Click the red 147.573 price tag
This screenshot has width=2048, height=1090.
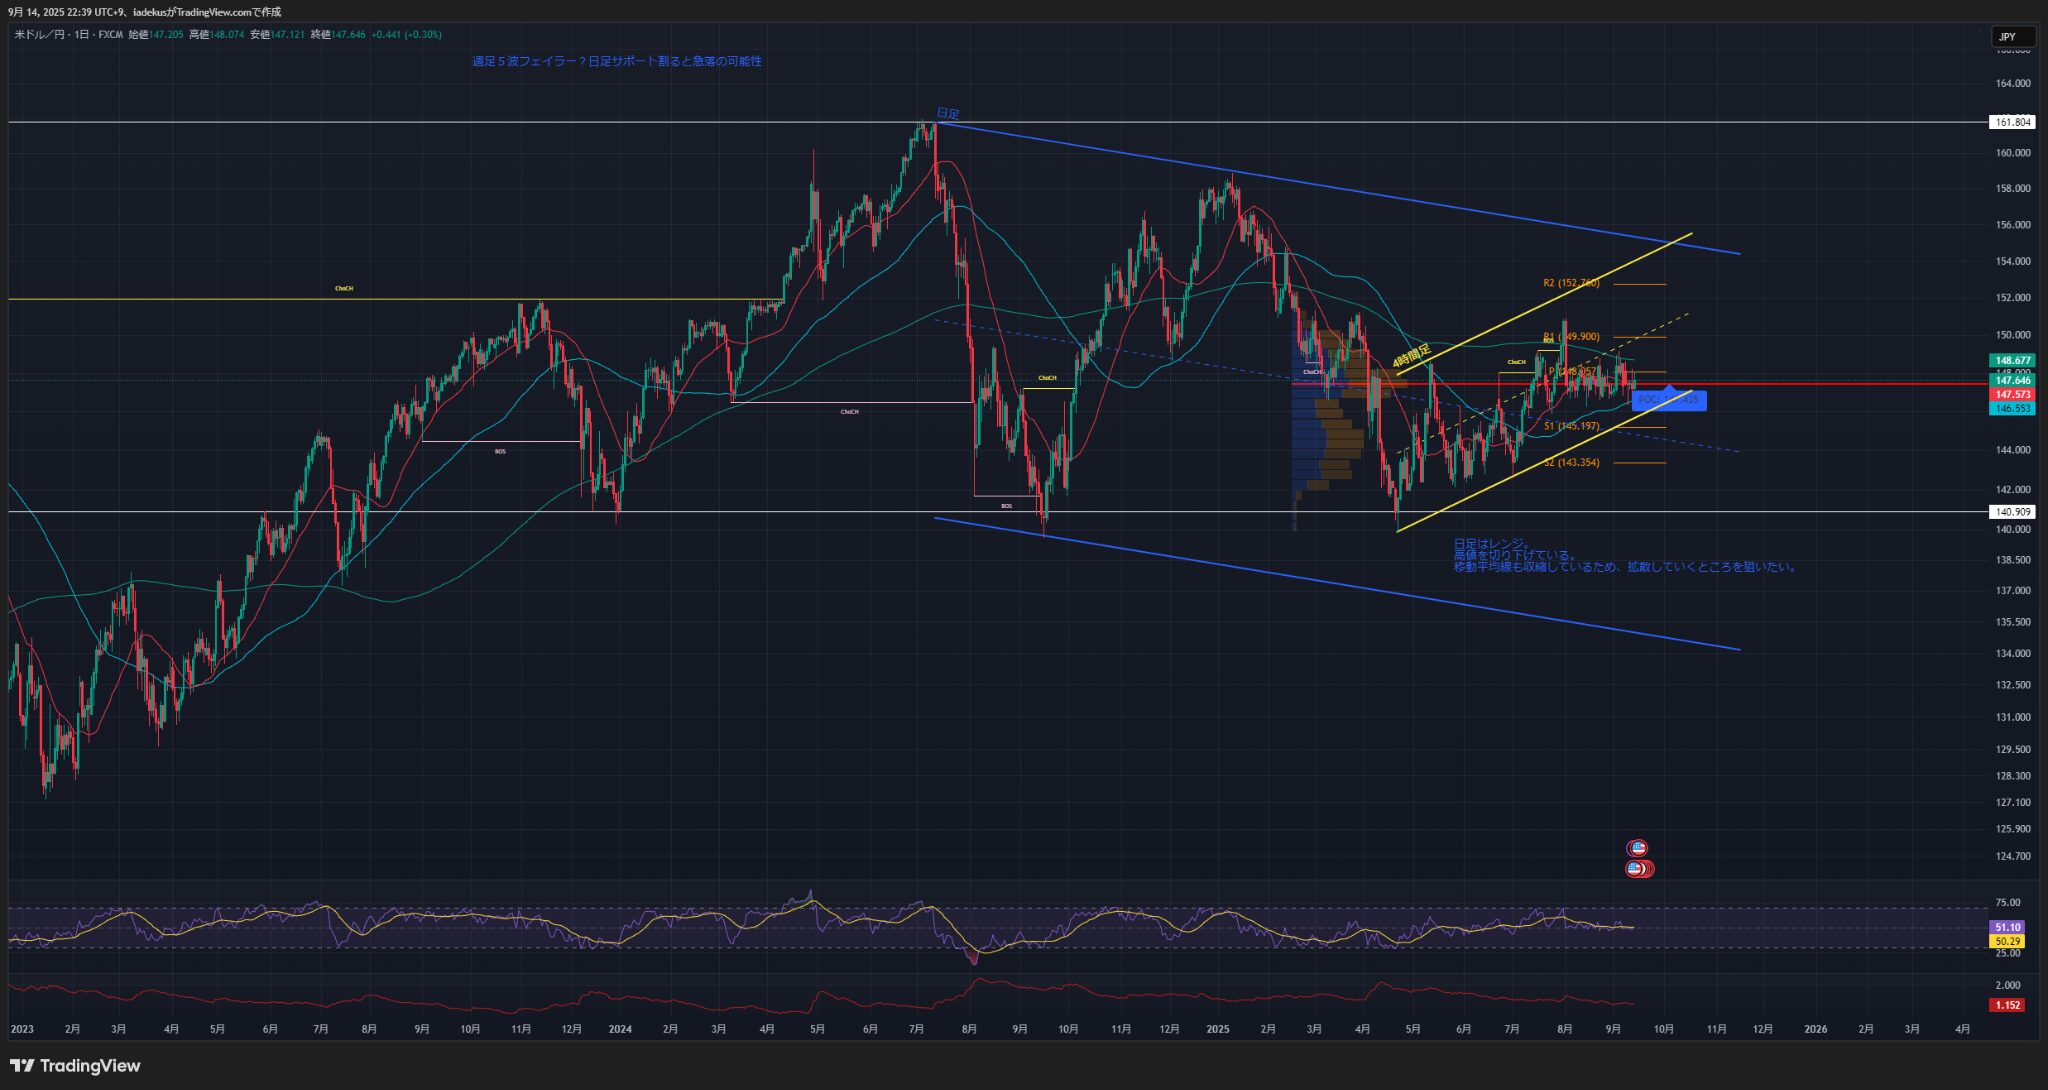pos(2012,395)
